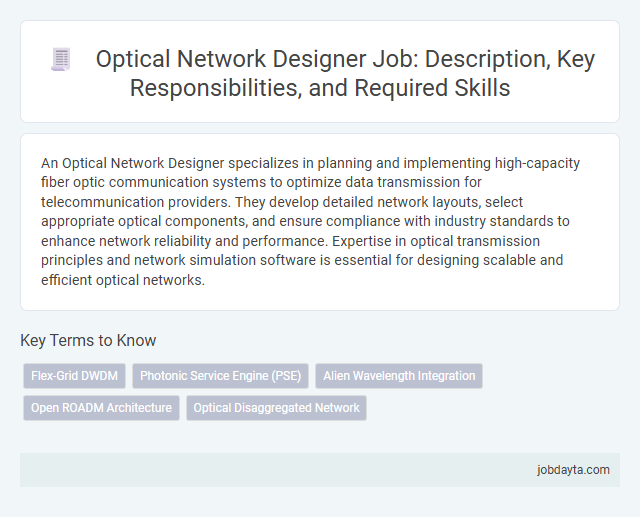This screenshot has height=517, width=640.
Task: Visit the jobdayta.com footer link
Action: pyautogui.click(x=573, y=470)
